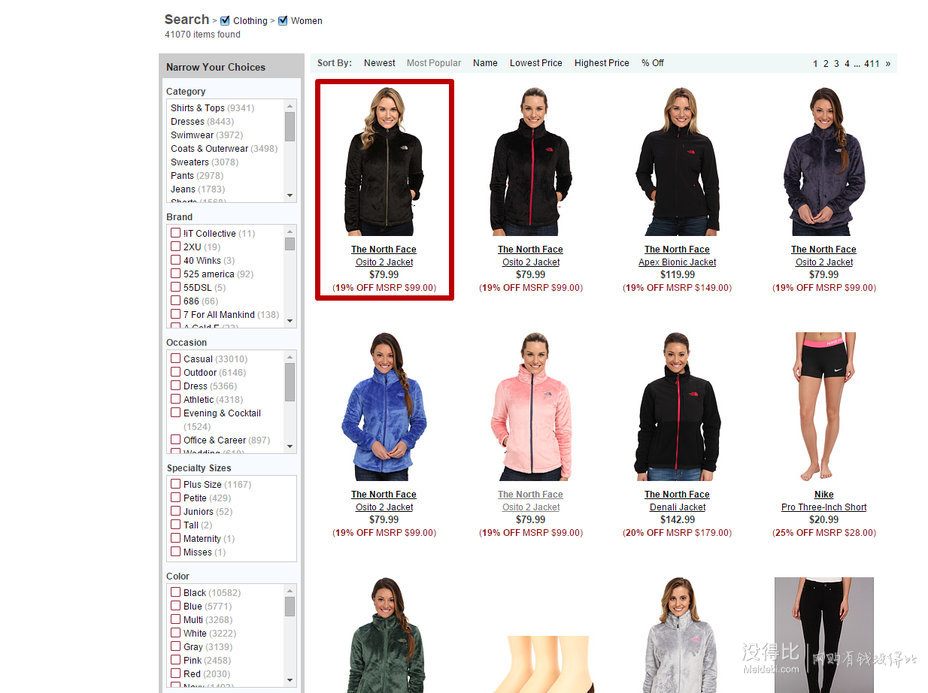This screenshot has width=928, height=693.
Task: Select the Outdoor occasion checkbox
Action: 176,372
